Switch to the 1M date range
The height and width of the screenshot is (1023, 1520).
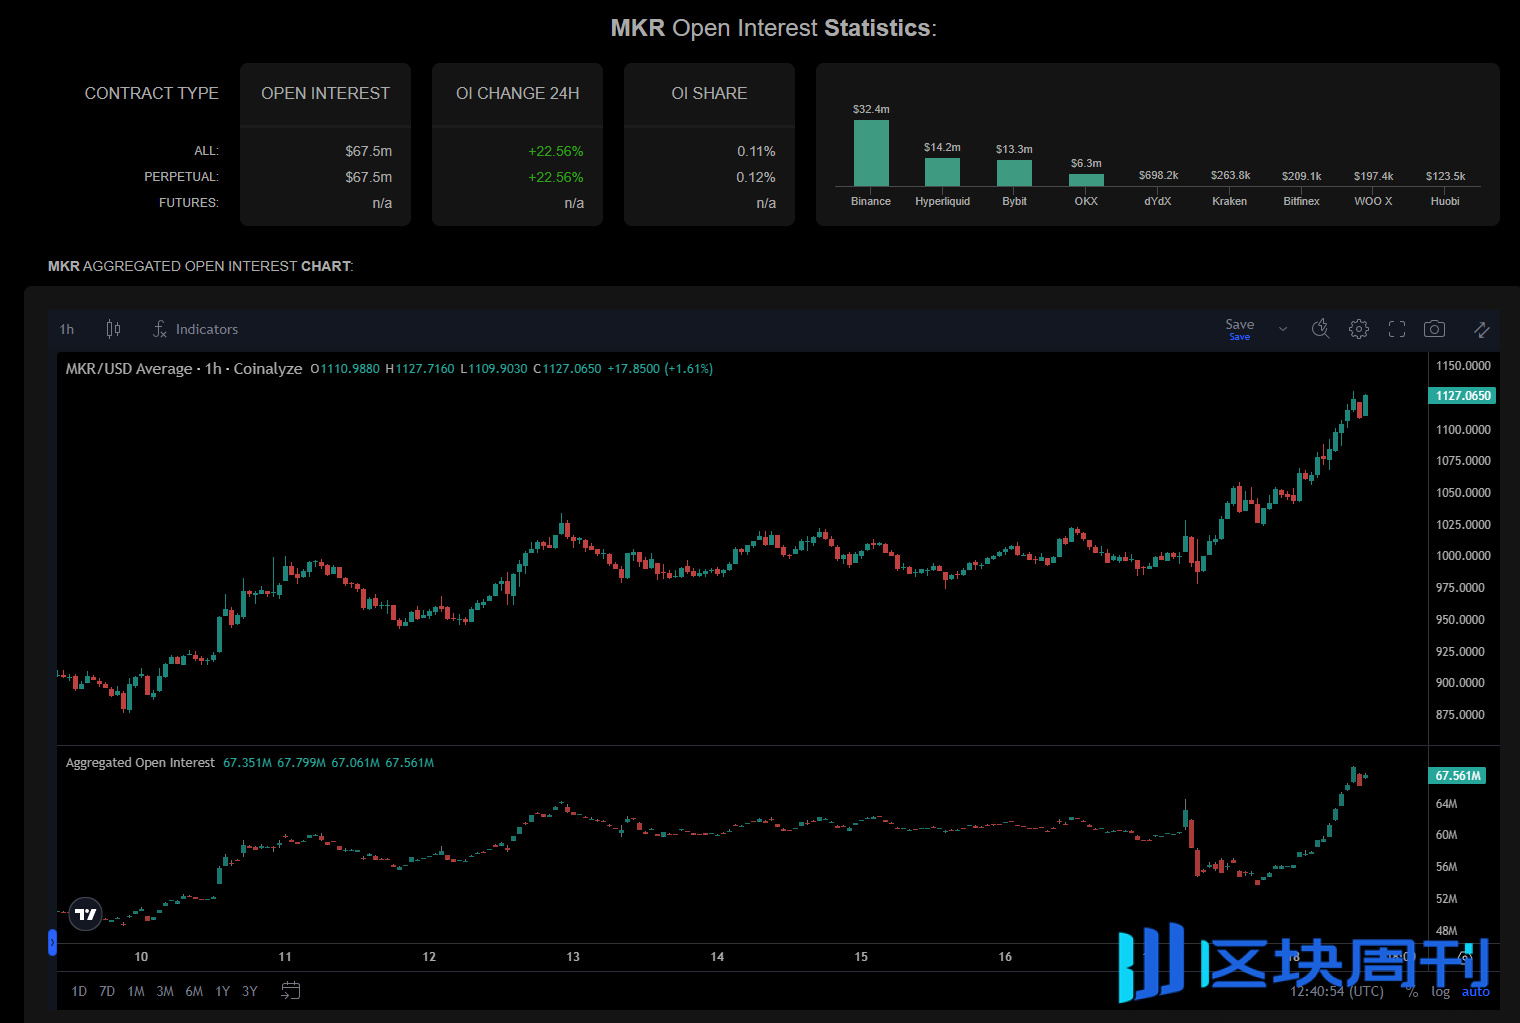[x=136, y=991]
